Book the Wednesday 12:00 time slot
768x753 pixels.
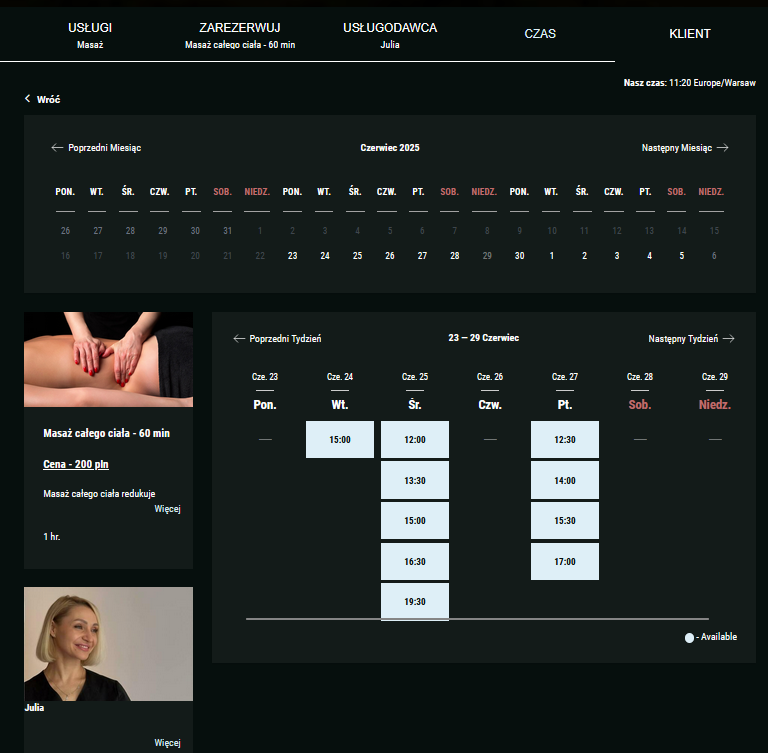tap(415, 439)
